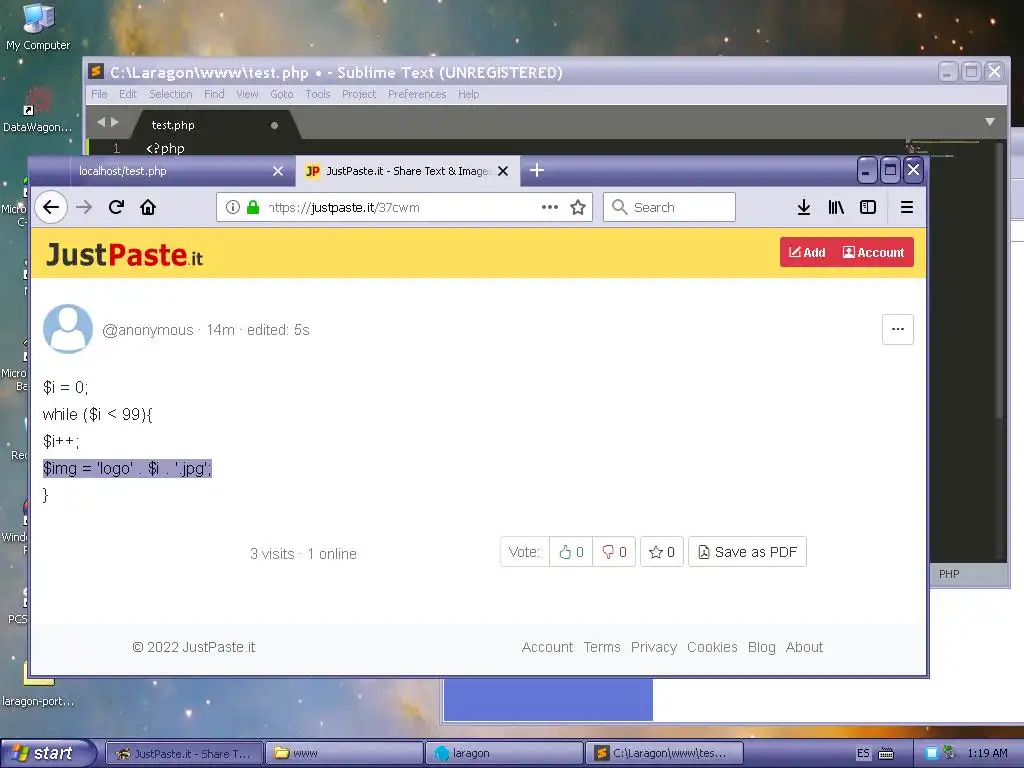Switch to www folder taskbar button
1024x768 pixels.
344,753
